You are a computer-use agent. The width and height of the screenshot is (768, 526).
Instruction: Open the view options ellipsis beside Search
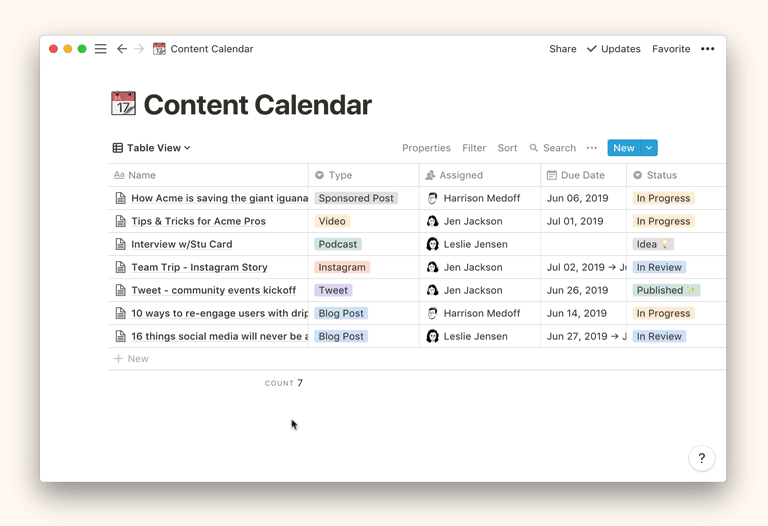[x=592, y=148]
